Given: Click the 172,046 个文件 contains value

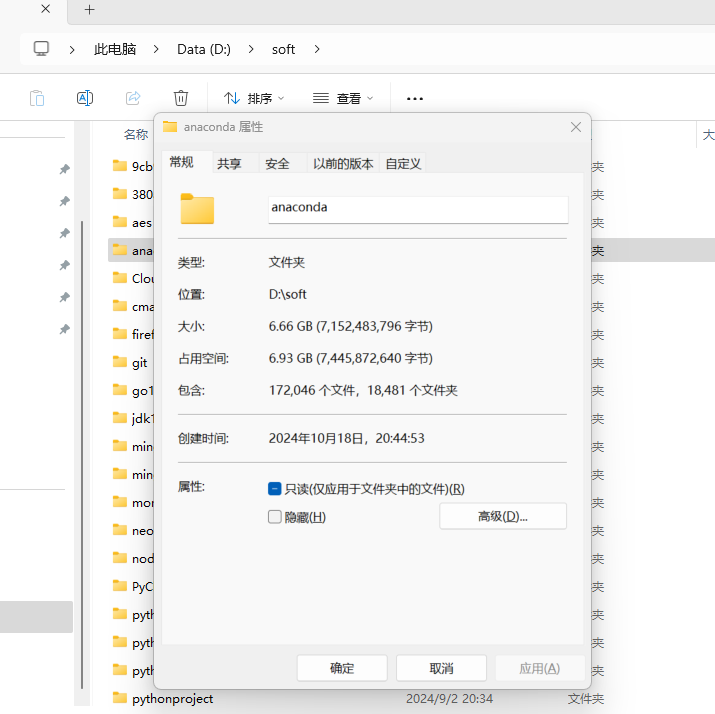Looking at the screenshot, I should click(x=363, y=390).
